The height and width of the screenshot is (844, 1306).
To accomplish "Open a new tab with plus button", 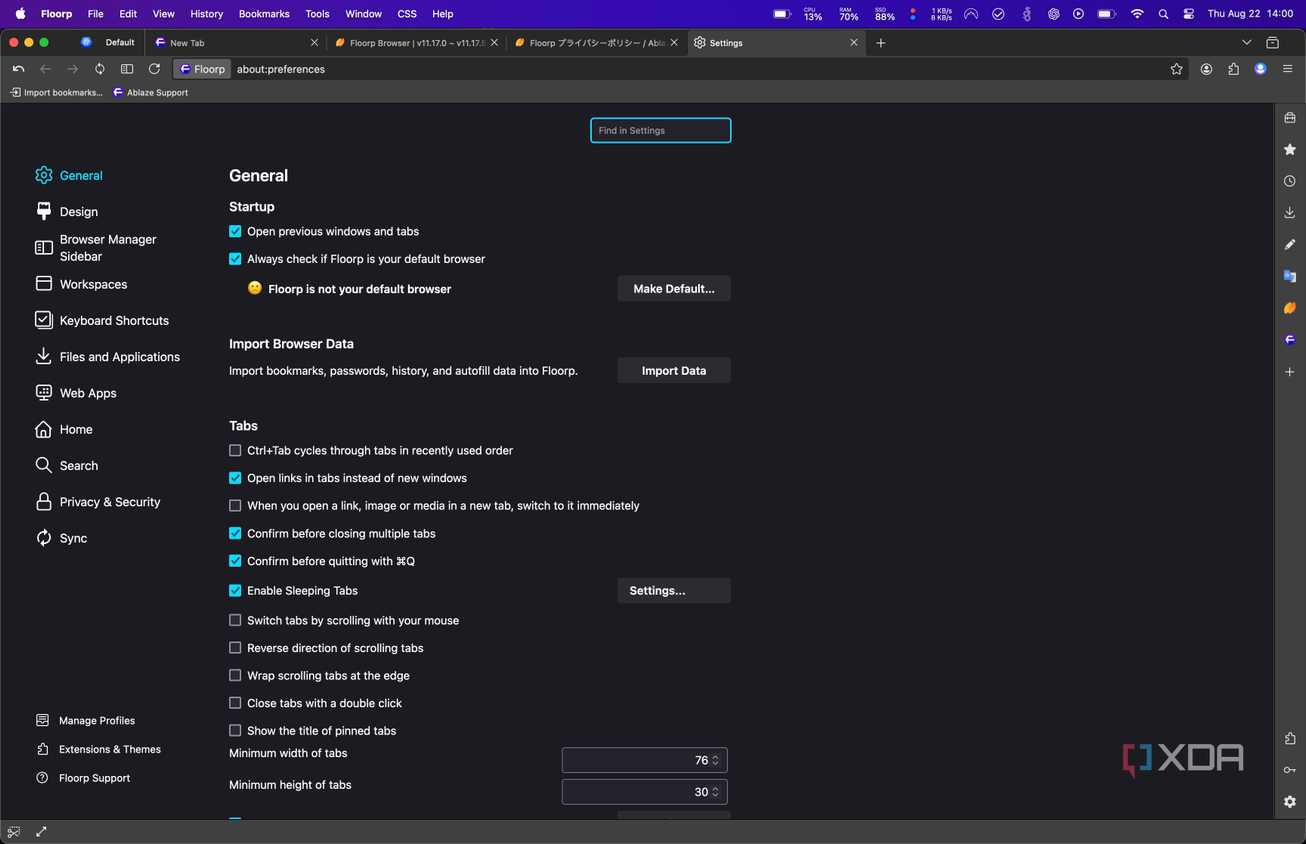I will pos(880,43).
